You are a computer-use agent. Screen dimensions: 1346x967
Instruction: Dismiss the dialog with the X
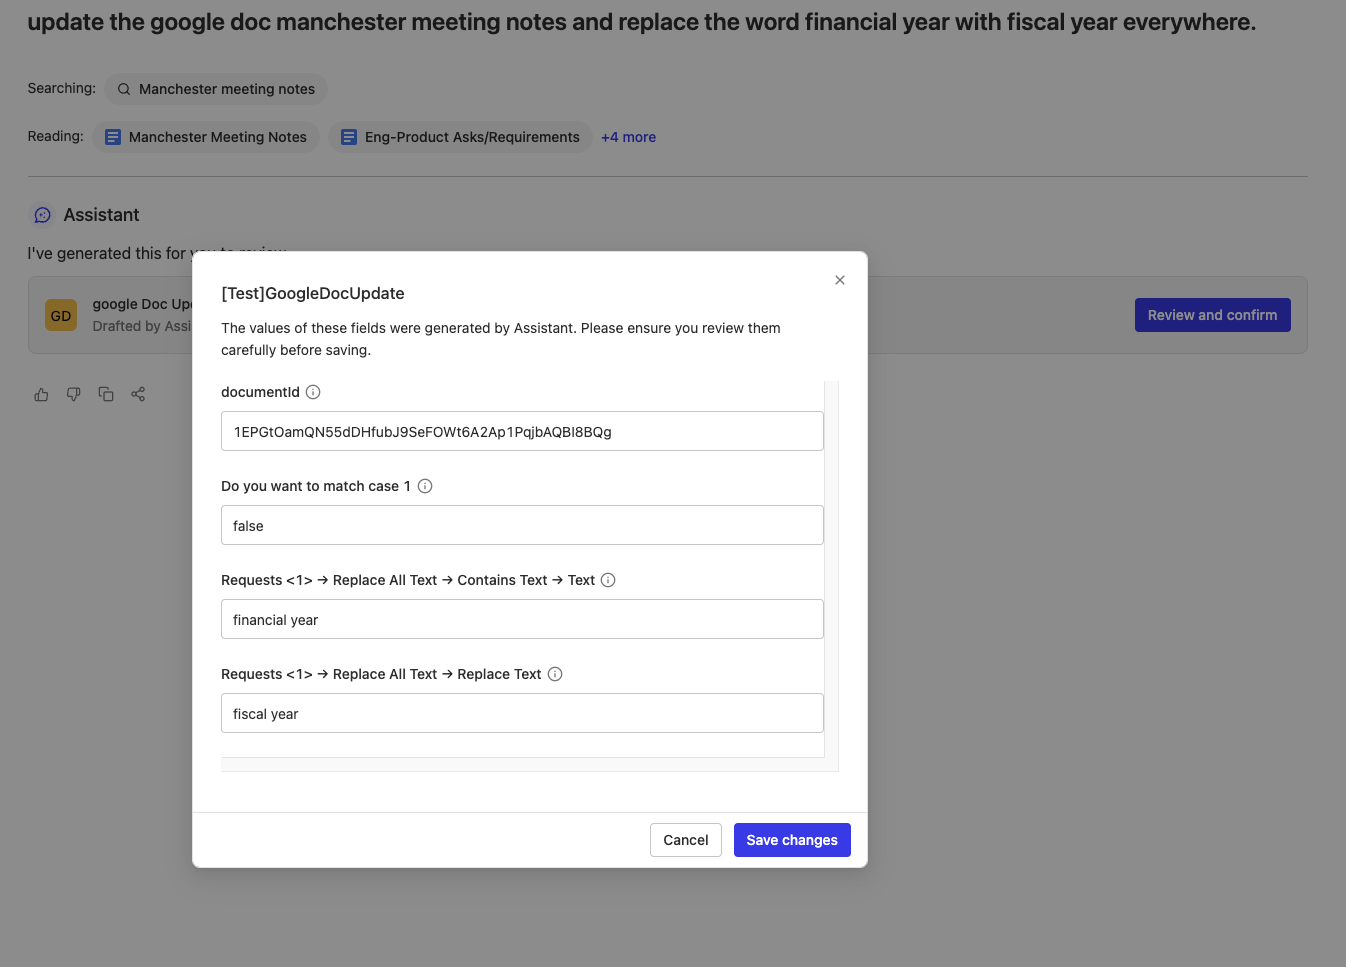tap(839, 280)
